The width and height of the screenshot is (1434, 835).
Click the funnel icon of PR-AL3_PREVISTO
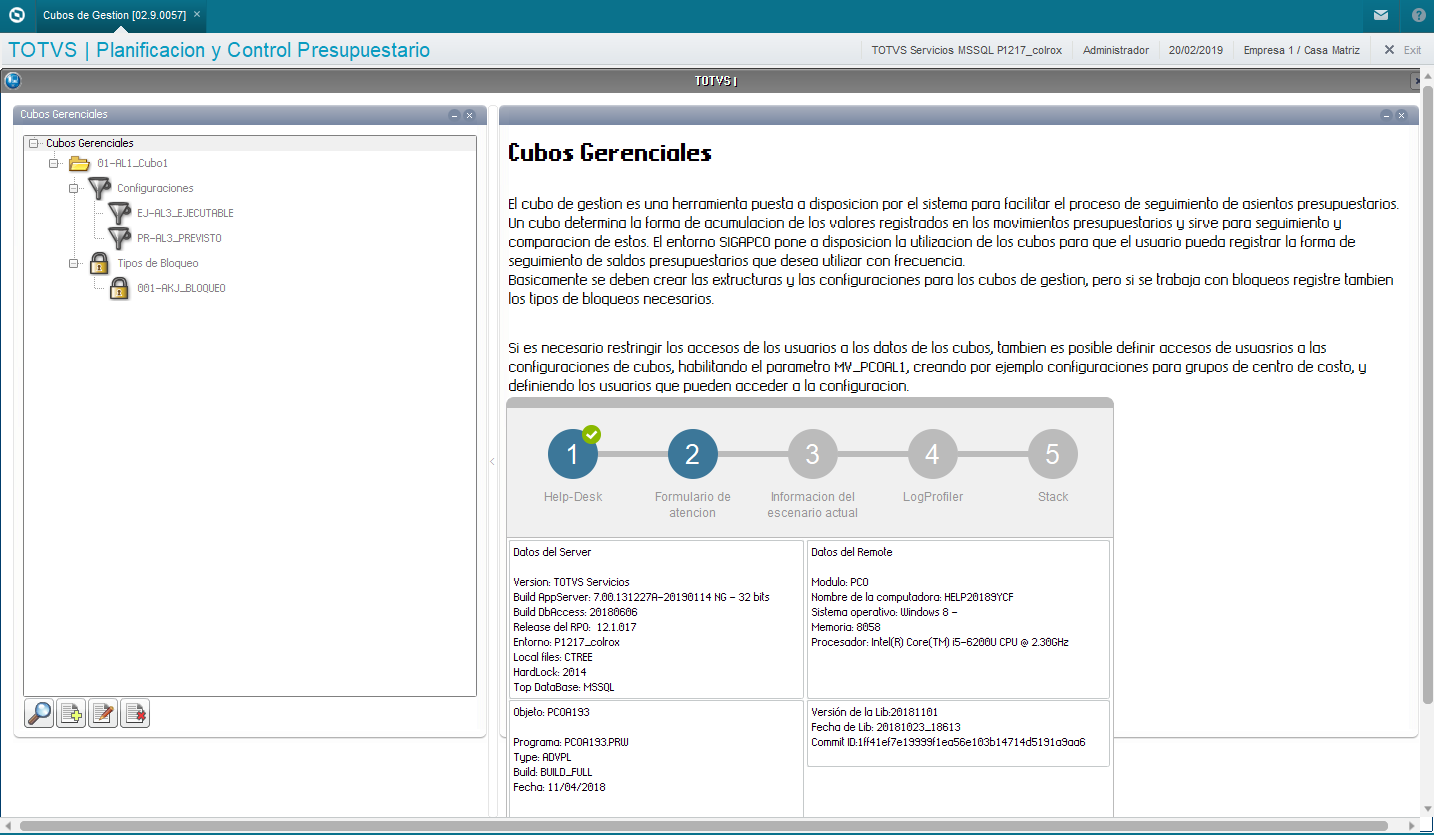[x=119, y=238]
